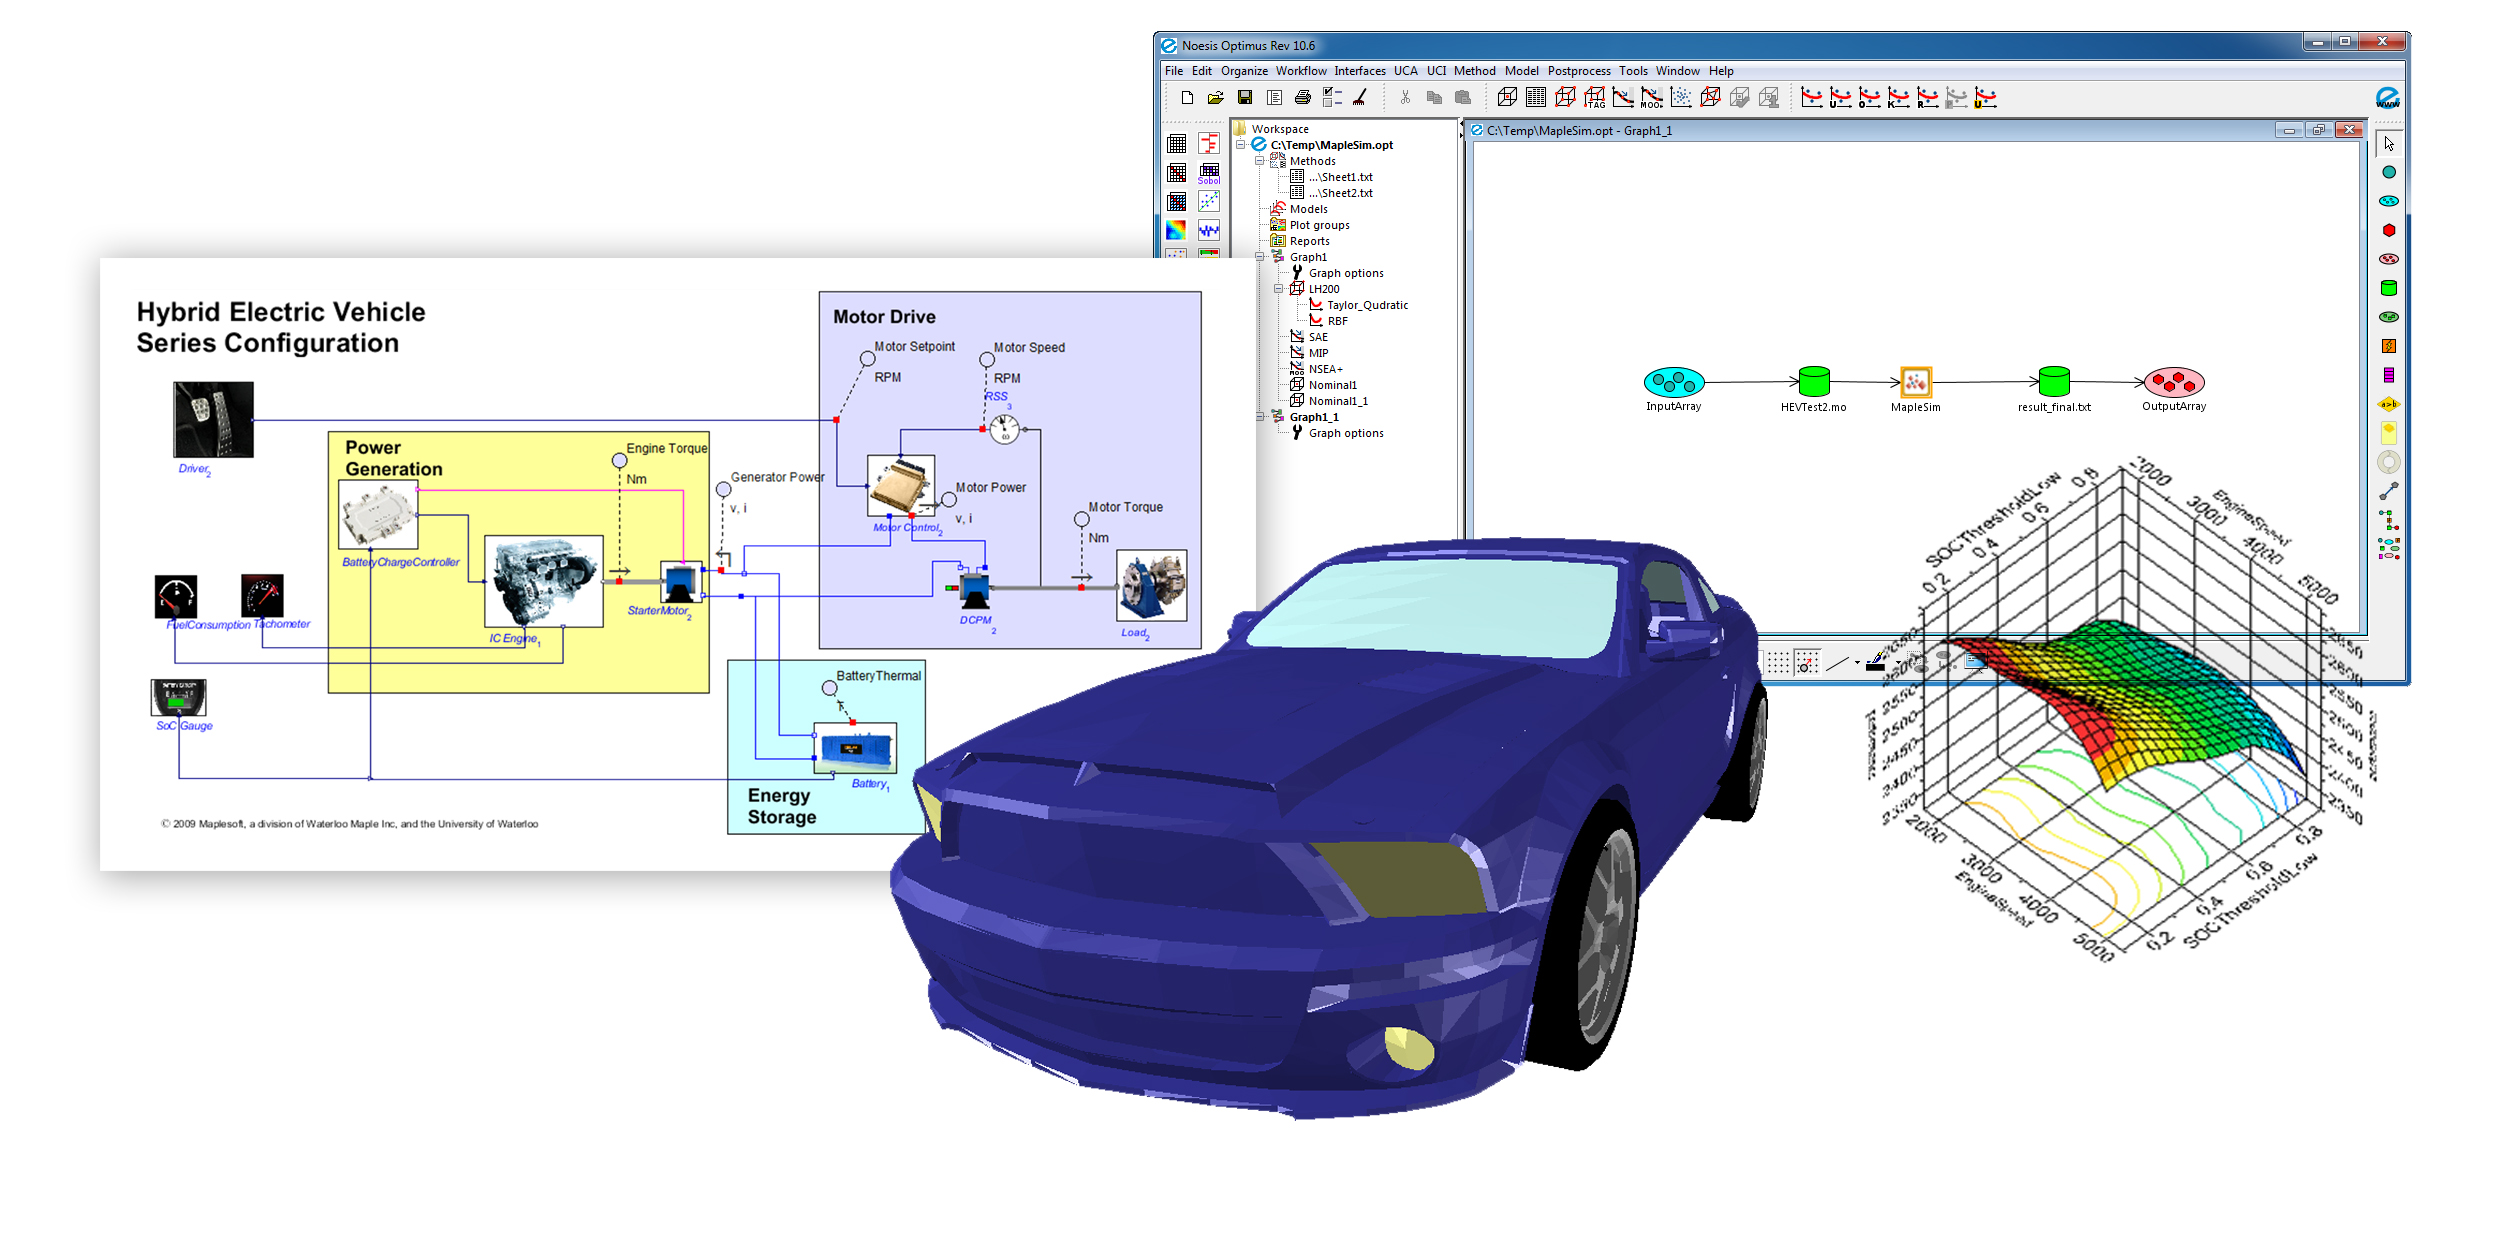2514x1257 pixels.
Task: Collapse the LH200 tree branch
Action: coord(1279,289)
